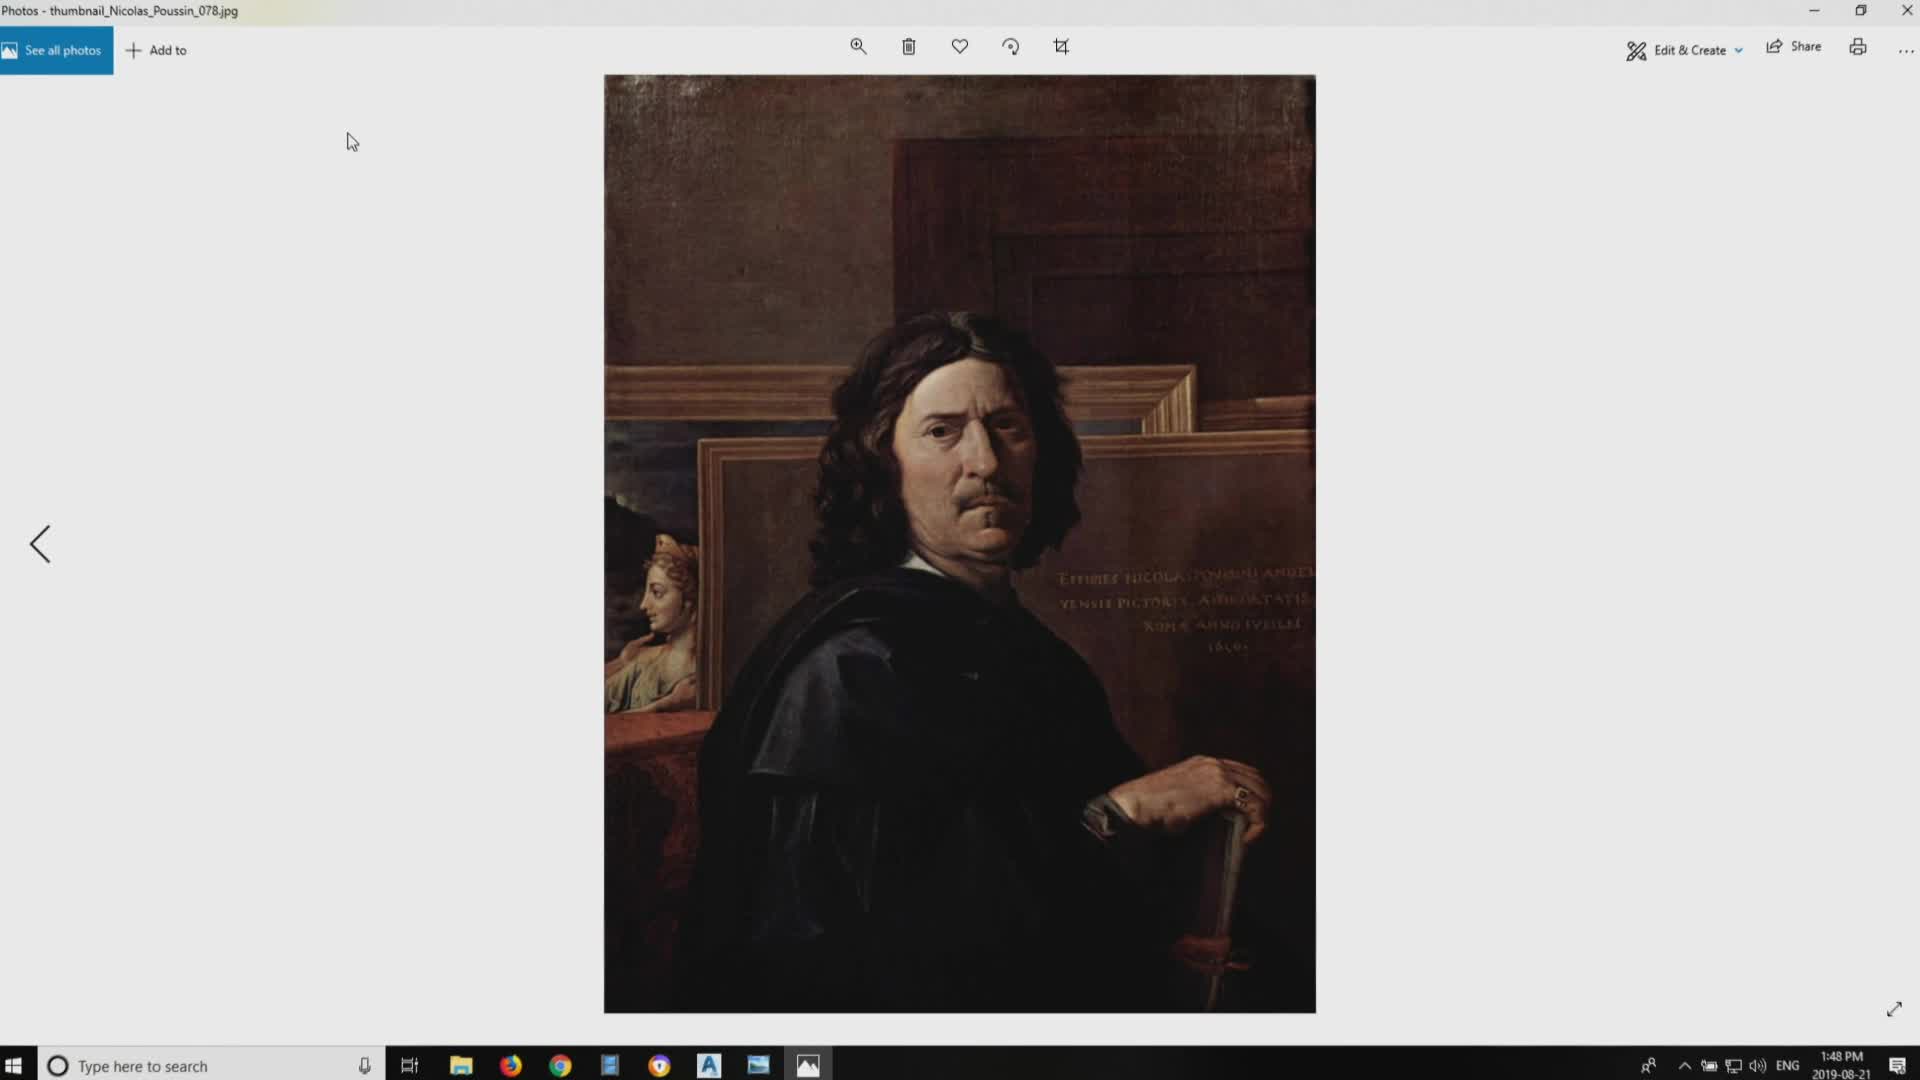
Task: Print the photo with printer icon
Action: tap(1858, 47)
